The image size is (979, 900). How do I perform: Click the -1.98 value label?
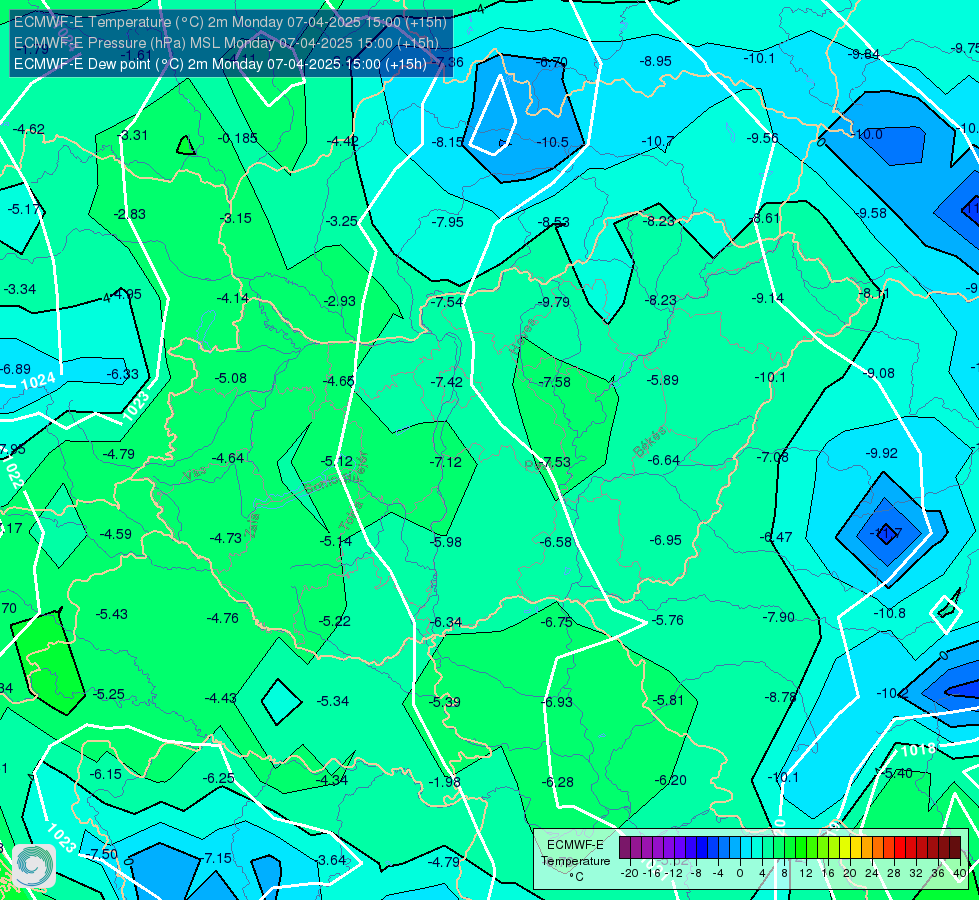445,782
